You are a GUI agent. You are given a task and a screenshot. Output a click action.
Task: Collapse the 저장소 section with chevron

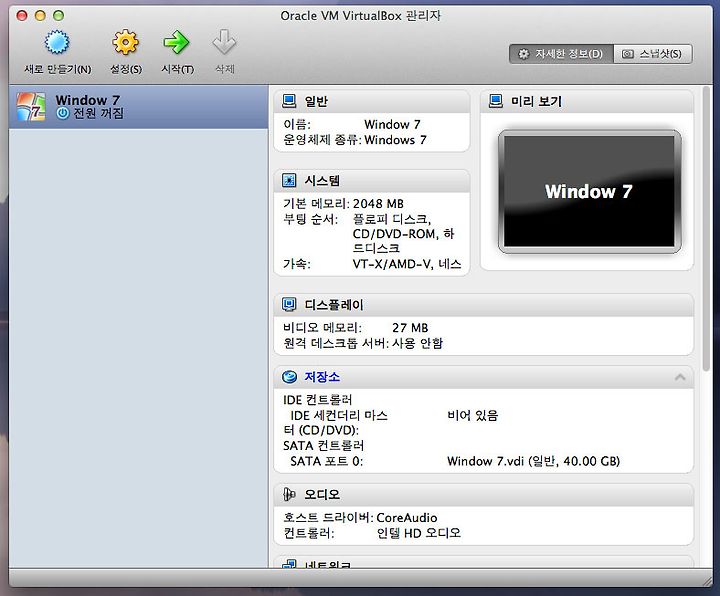[x=680, y=377]
